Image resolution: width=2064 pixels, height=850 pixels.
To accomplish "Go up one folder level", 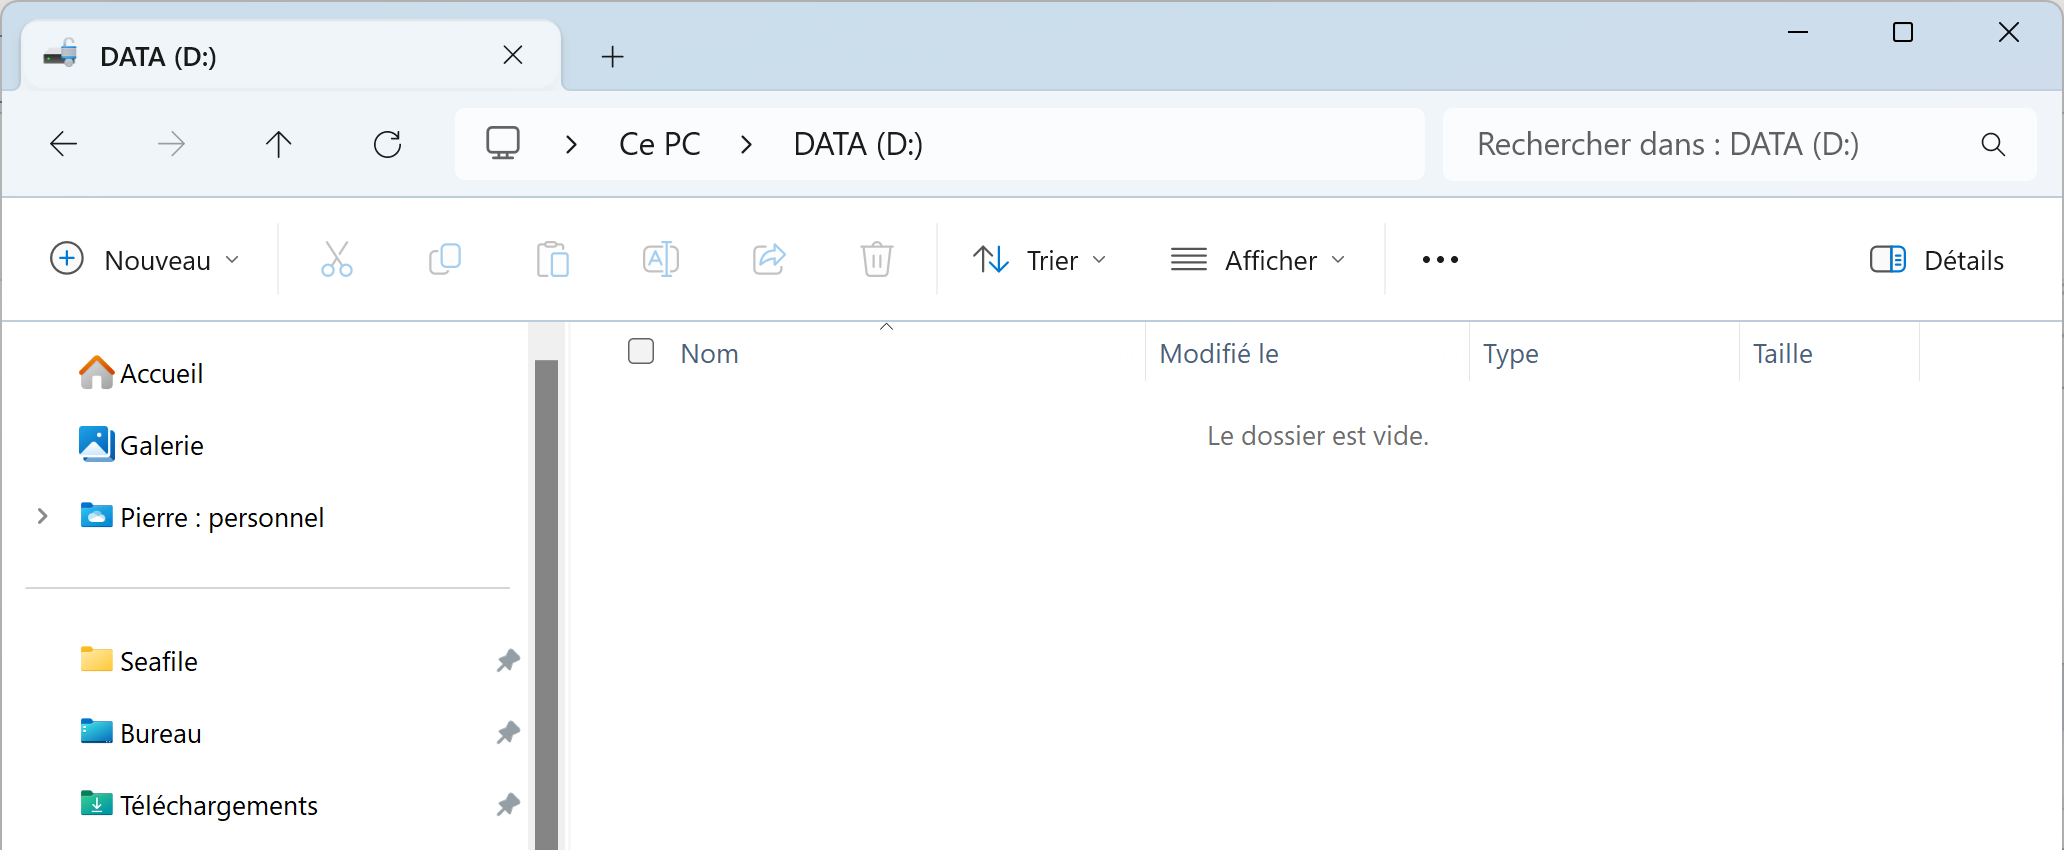I will [279, 144].
